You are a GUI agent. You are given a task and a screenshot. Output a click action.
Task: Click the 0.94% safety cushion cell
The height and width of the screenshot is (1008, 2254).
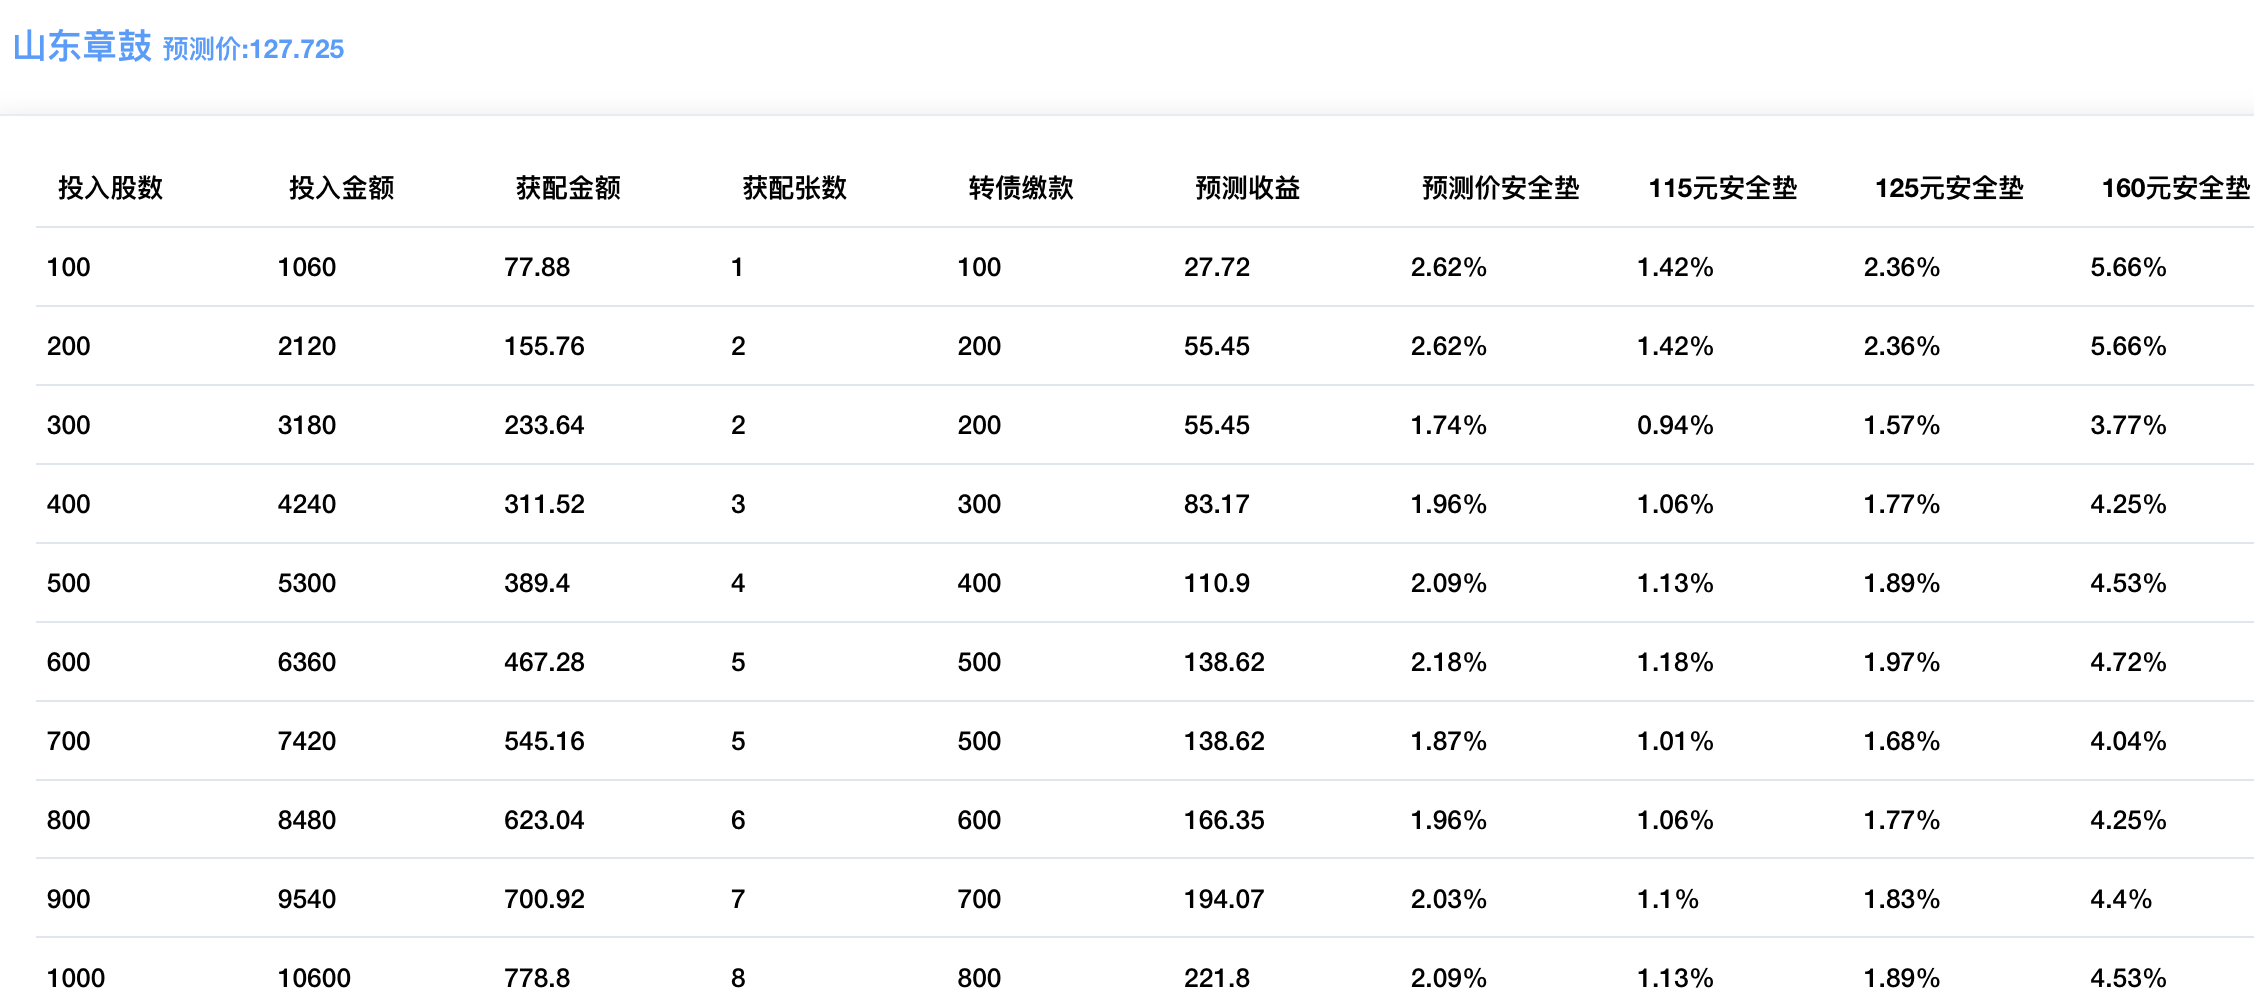pyautogui.click(x=1675, y=425)
